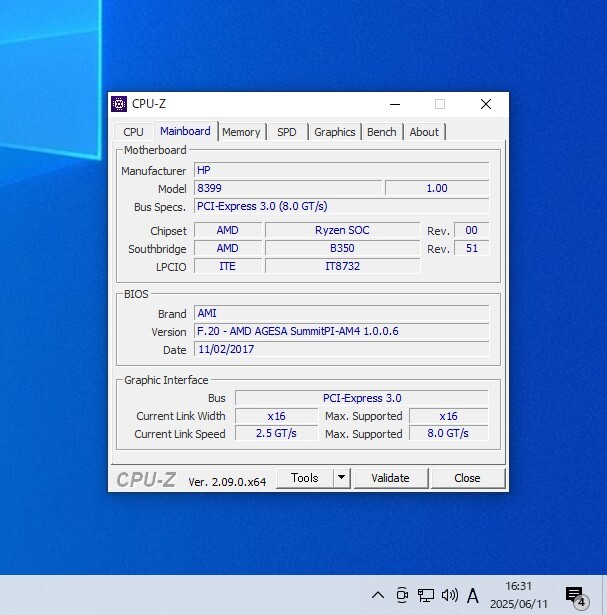Click Max. Supported speed 8.0 GT/s value
Image resolution: width=607 pixels, height=615 pixels.
click(x=449, y=433)
